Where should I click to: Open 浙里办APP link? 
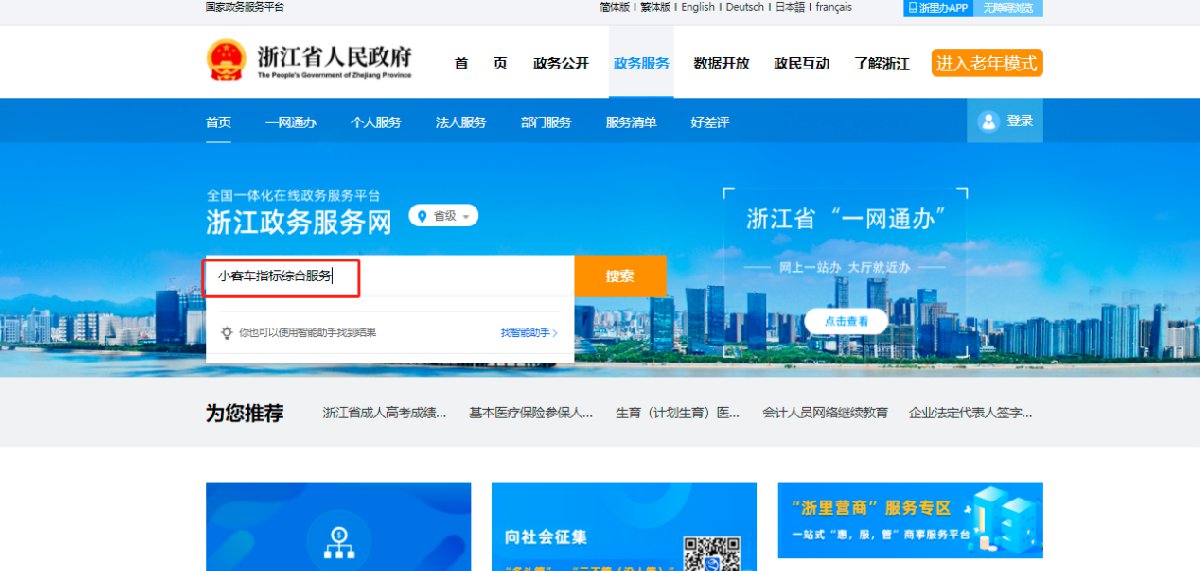pos(938,8)
